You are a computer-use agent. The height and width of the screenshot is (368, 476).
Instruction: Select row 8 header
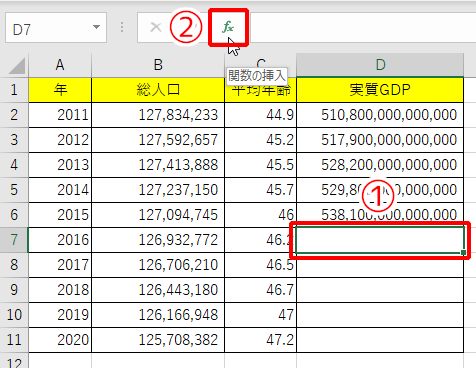(14, 265)
